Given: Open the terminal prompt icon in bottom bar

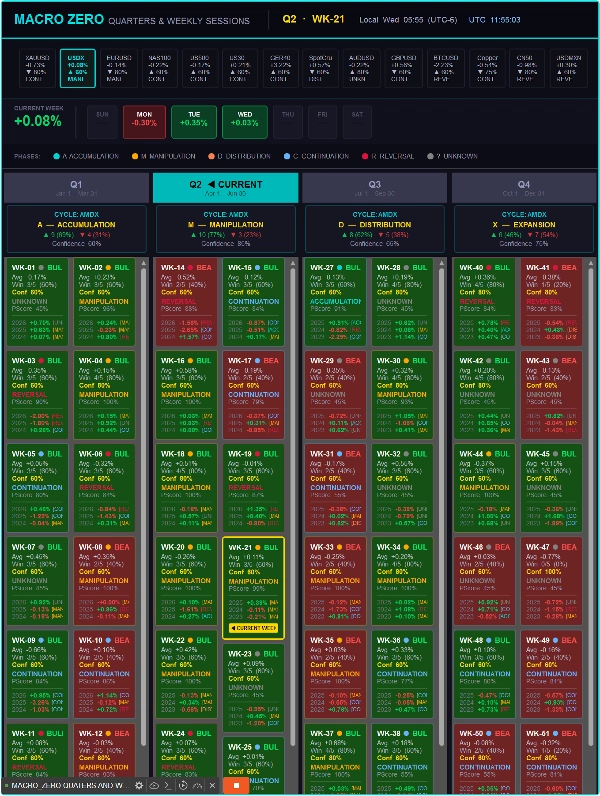Looking at the screenshot, I should click(x=168, y=785).
